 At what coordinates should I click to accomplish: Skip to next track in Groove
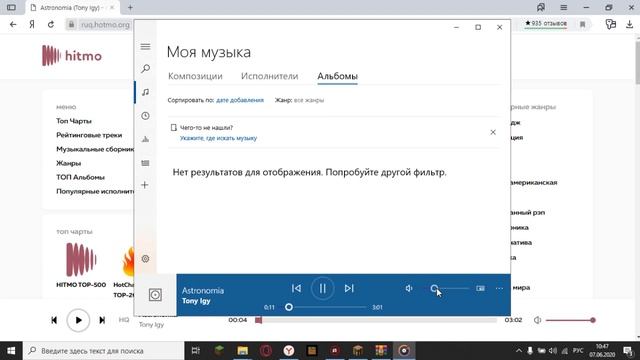coord(349,288)
